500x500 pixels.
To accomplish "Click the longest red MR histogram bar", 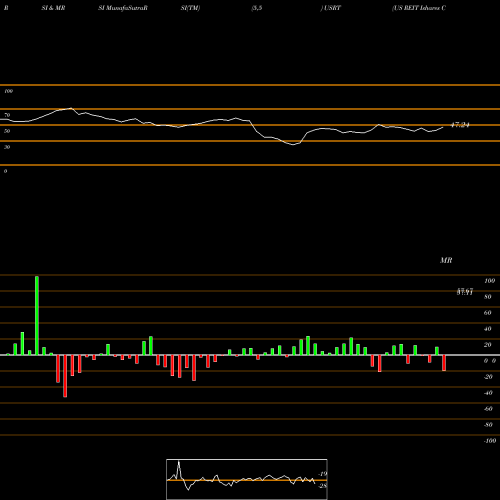I will point(65,376).
